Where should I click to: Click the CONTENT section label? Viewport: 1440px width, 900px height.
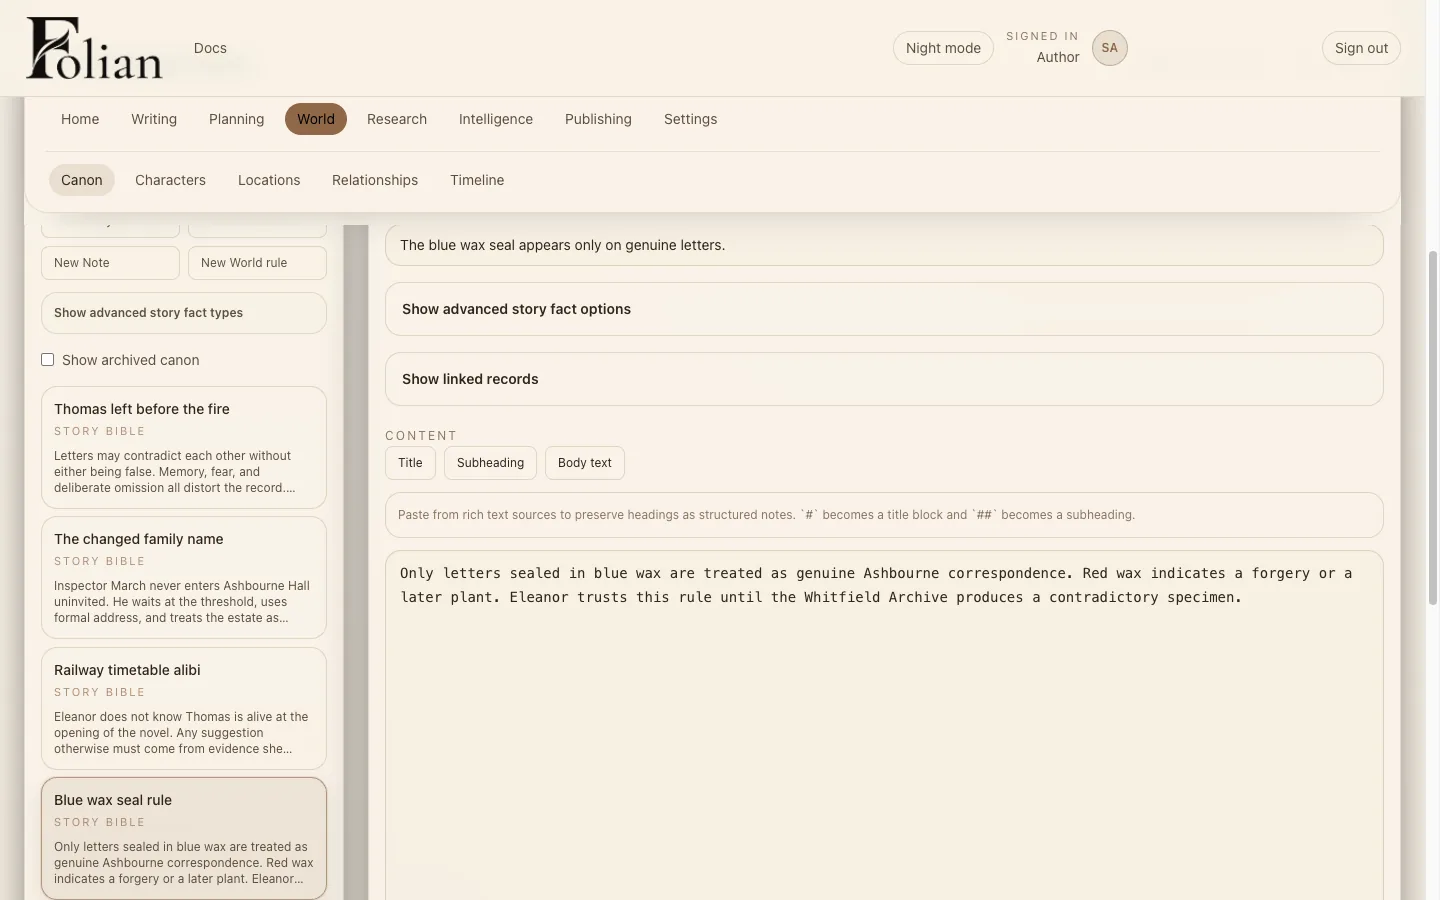421,436
